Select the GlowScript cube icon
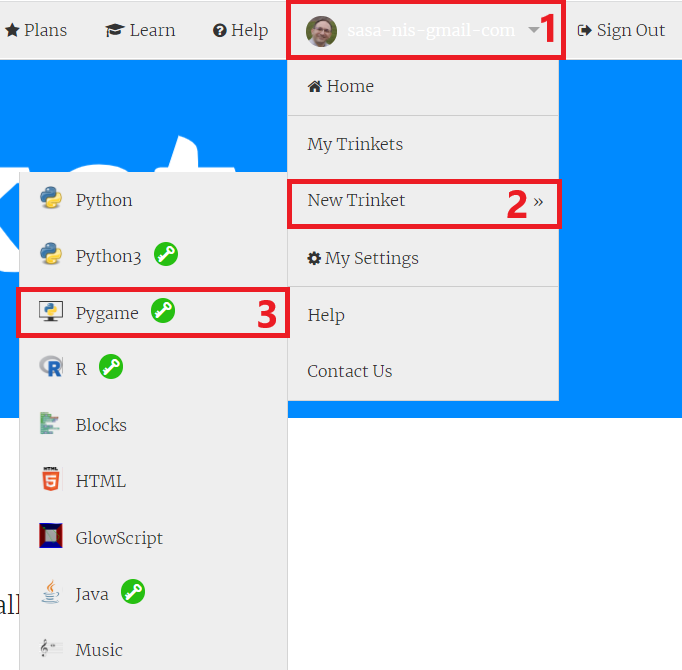Image resolution: width=682 pixels, height=670 pixels. (x=51, y=536)
